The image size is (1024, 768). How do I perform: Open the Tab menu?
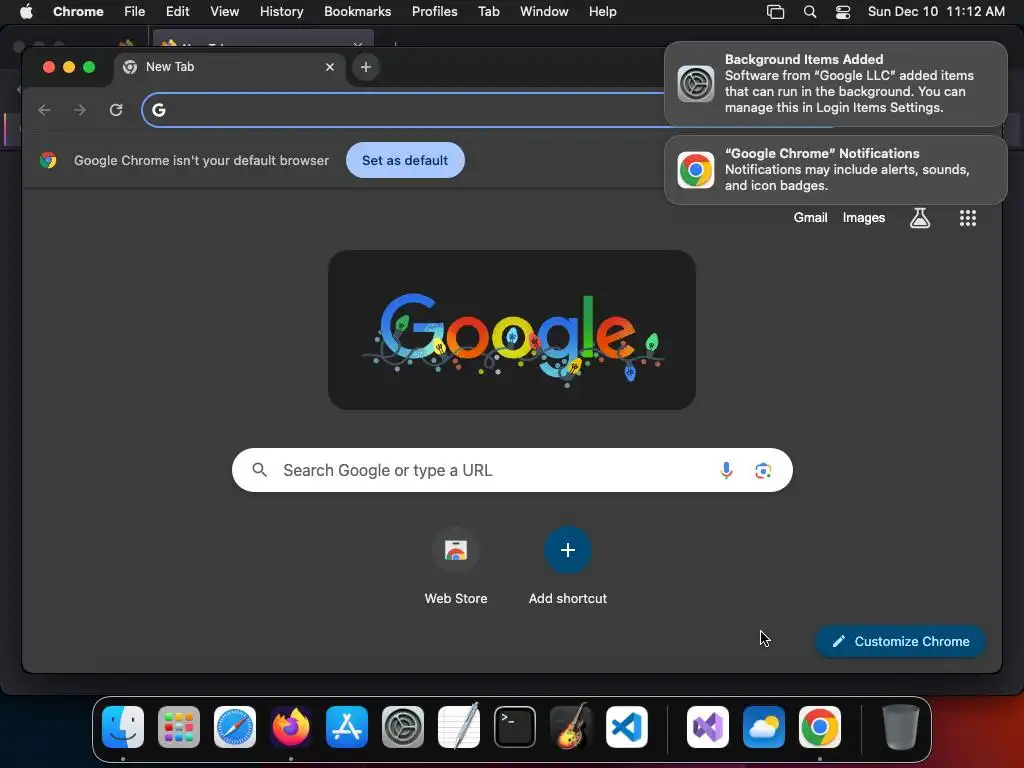pos(488,11)
